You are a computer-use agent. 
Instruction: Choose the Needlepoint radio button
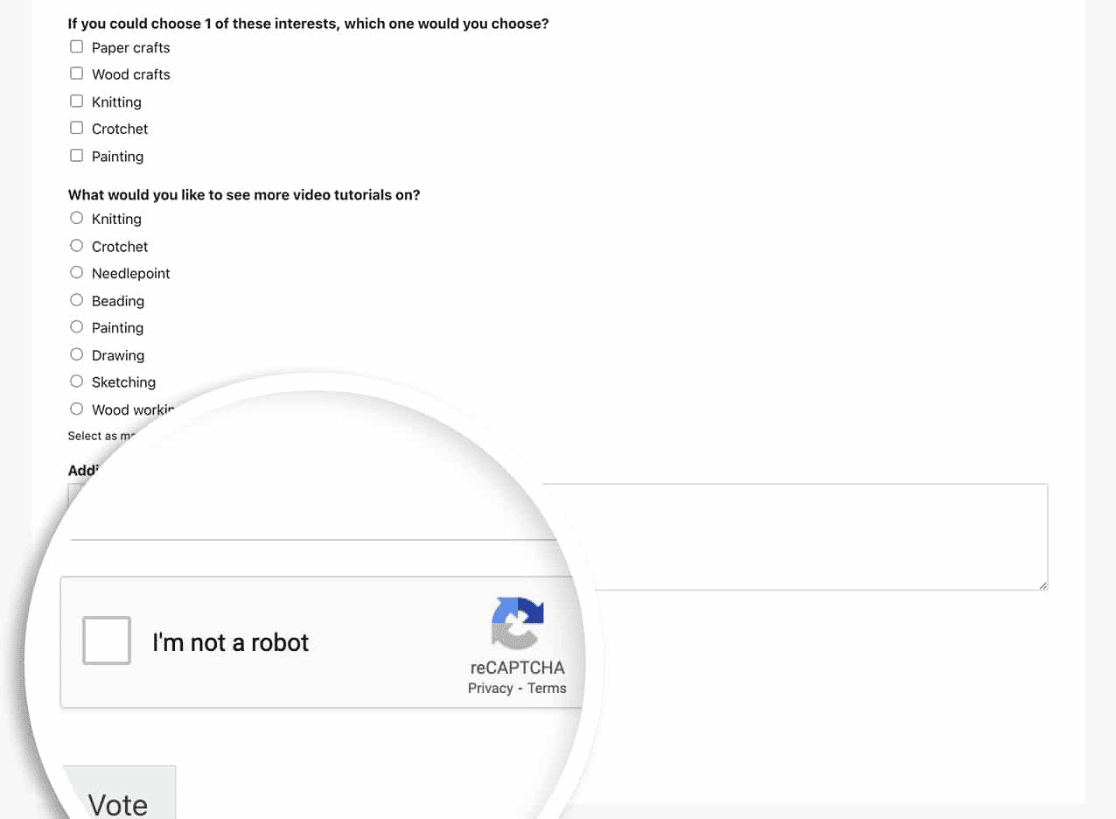coord(76,273)
